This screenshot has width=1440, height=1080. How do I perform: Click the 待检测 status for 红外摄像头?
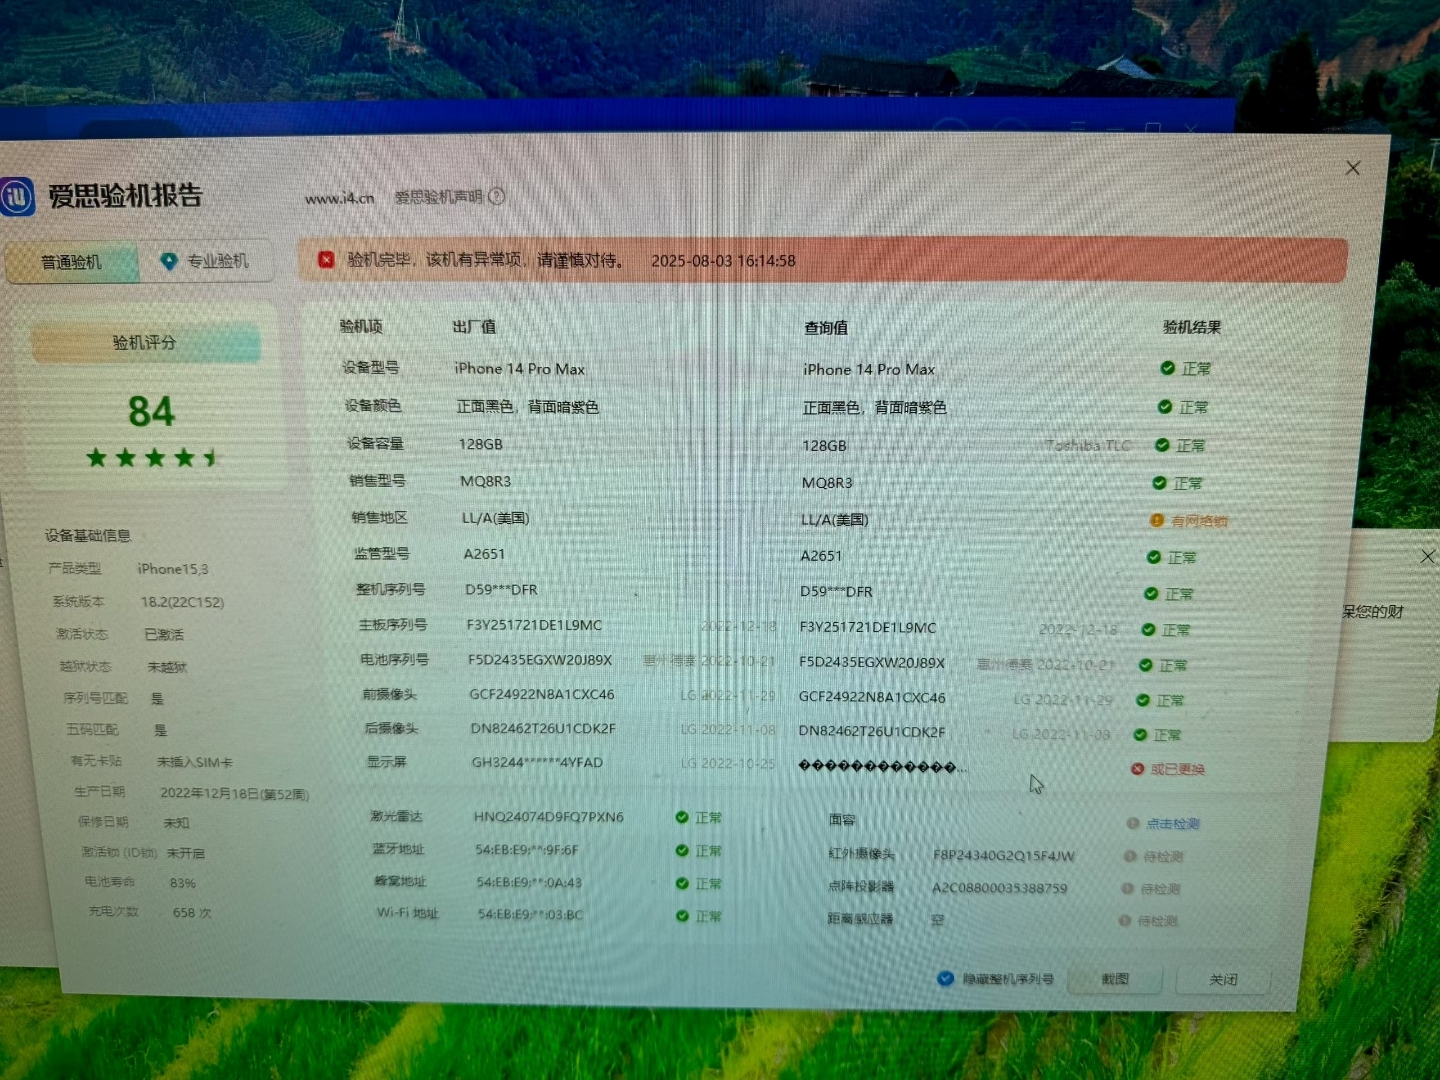(x=1163, y=857)
